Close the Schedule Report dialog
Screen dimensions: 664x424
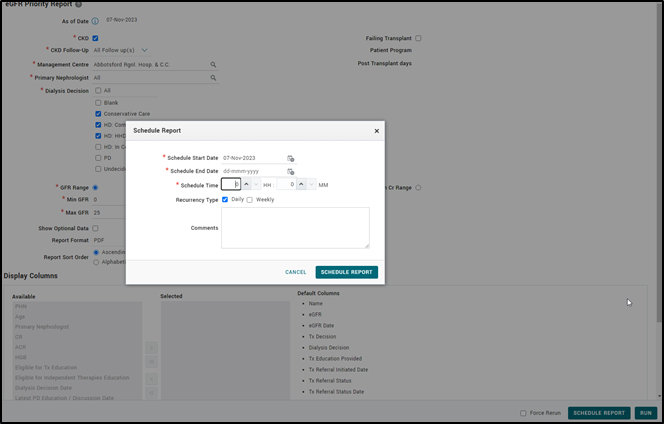pyautogui.click(x=376, y=131)
